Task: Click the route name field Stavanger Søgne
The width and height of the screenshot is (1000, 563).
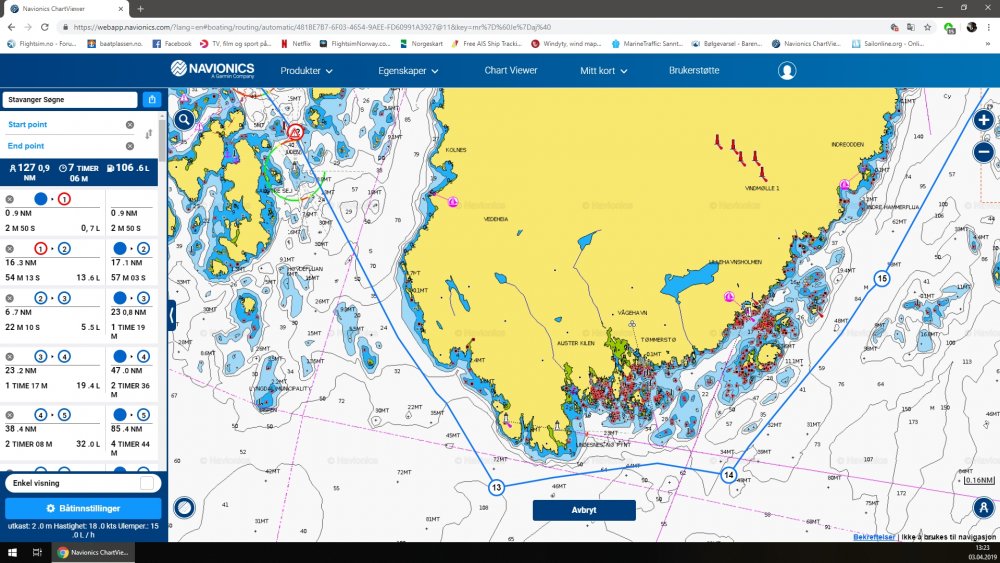Action: click(x=70, y=99)
